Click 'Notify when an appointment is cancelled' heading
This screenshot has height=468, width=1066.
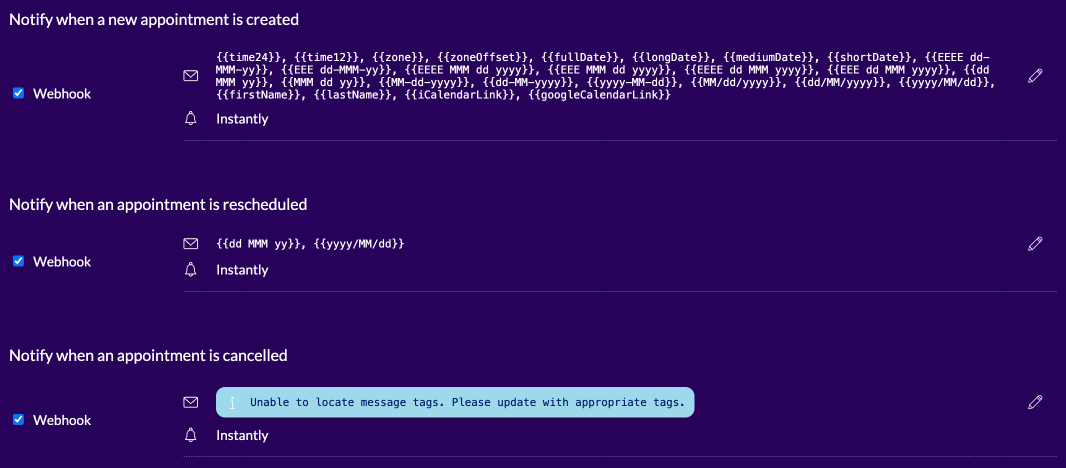click(148, 355)
